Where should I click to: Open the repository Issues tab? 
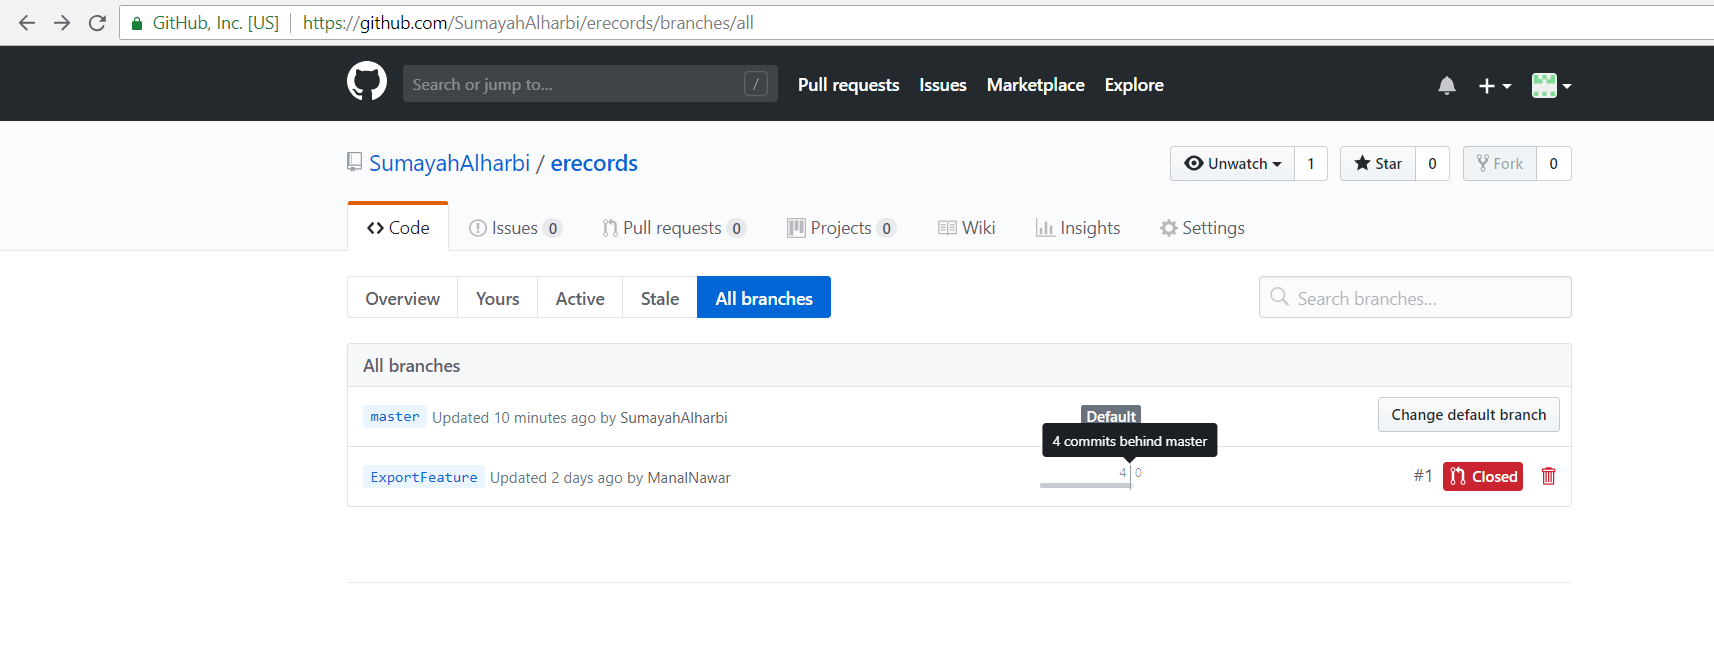coord(515,228)
